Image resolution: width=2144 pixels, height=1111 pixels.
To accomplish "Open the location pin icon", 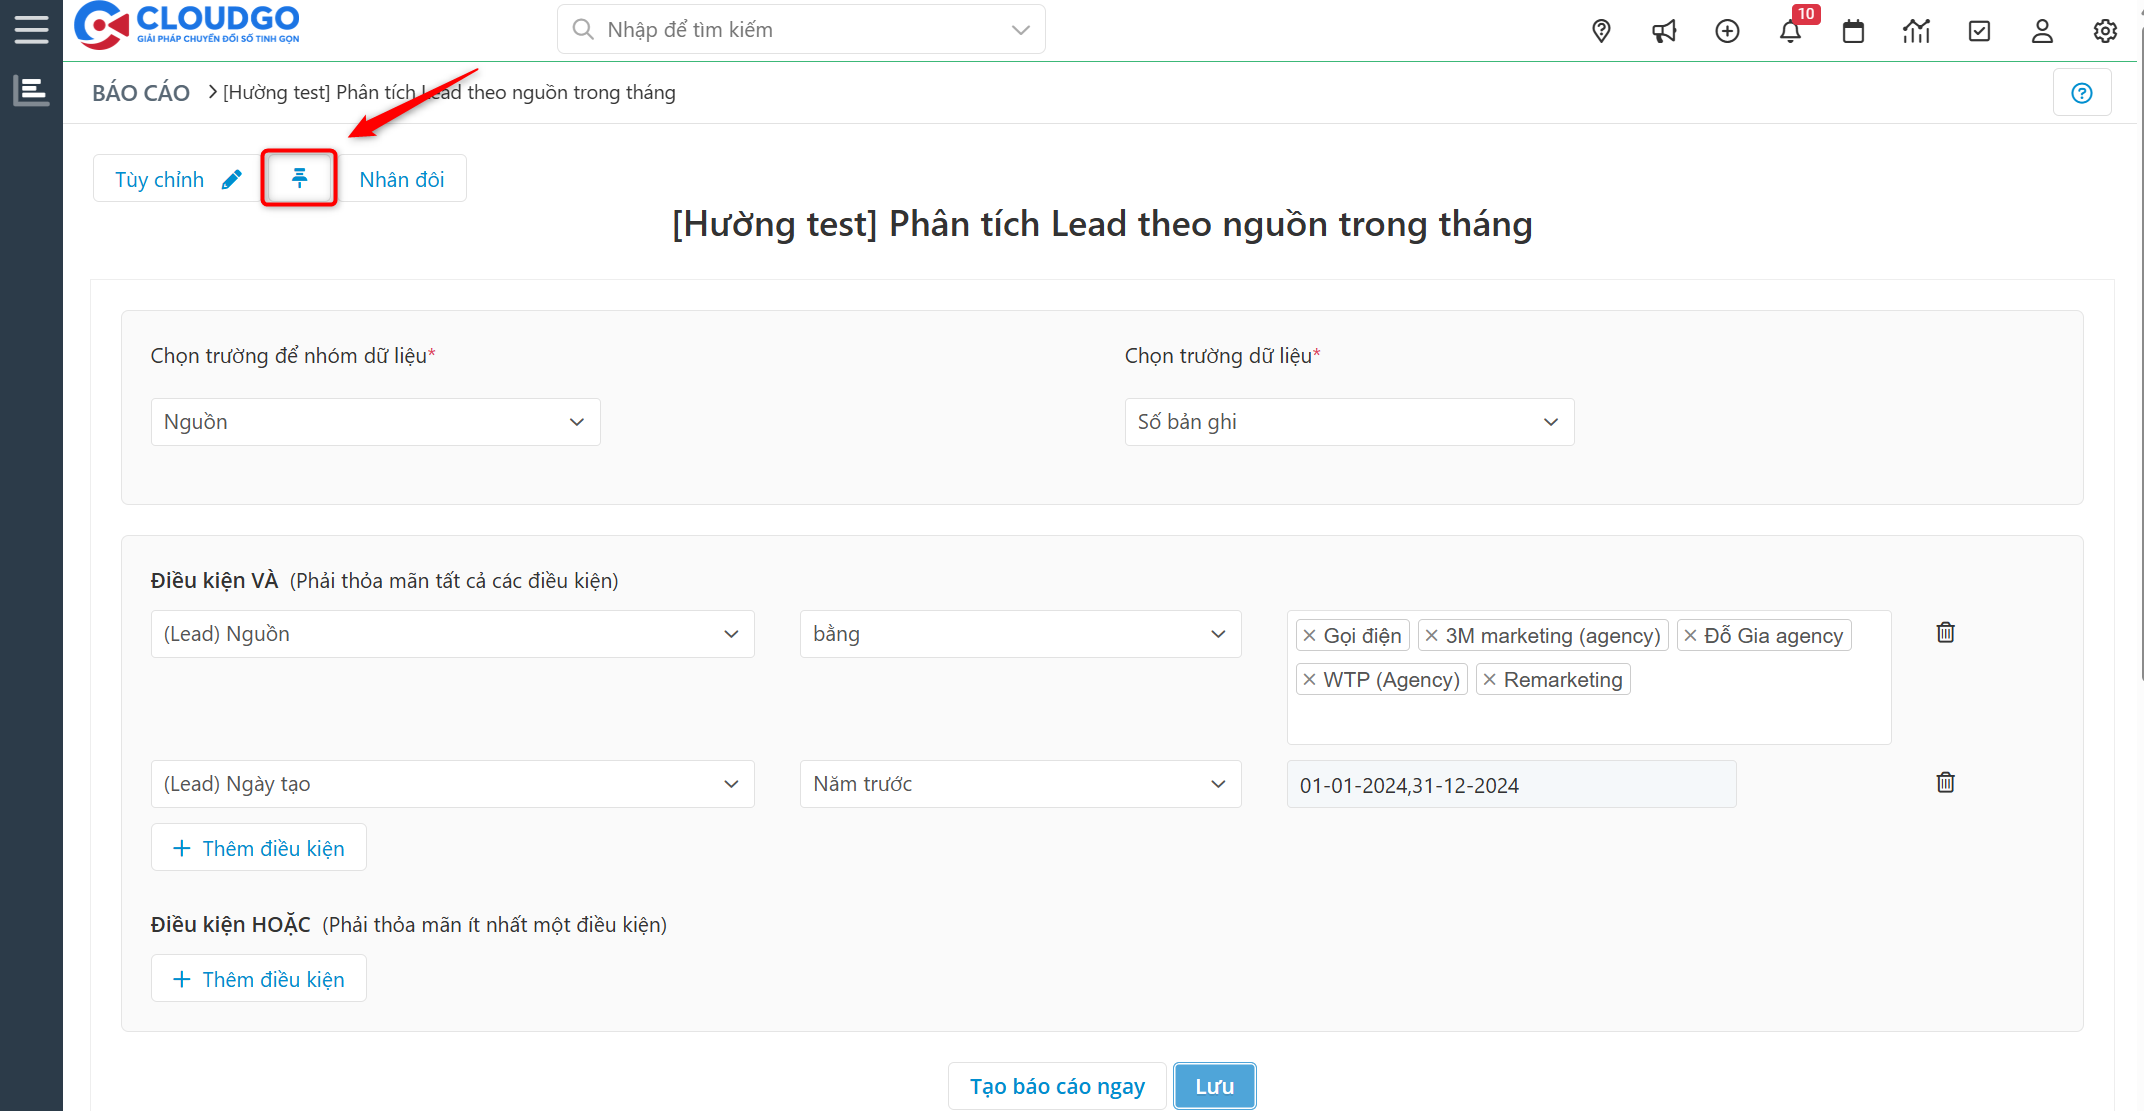I will pyautogui.click(x=1601, y=31).
